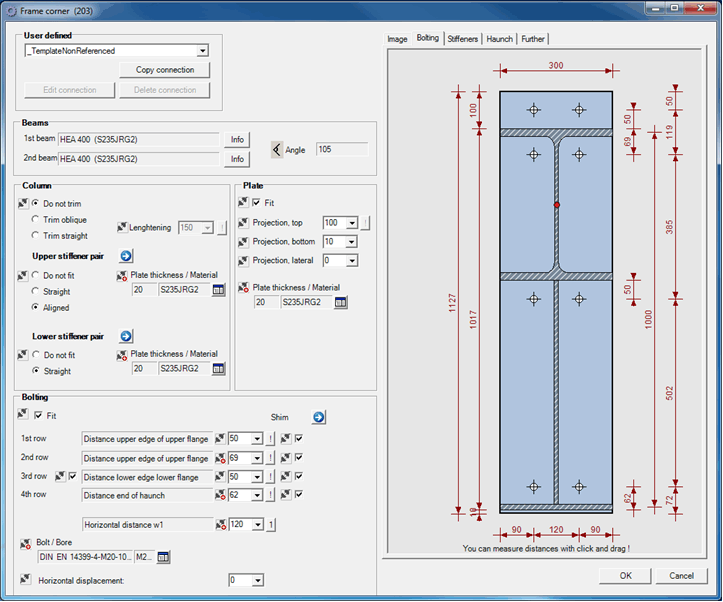Open material table for upper stiffener plate
723x602 pixels.
point(218,290)
